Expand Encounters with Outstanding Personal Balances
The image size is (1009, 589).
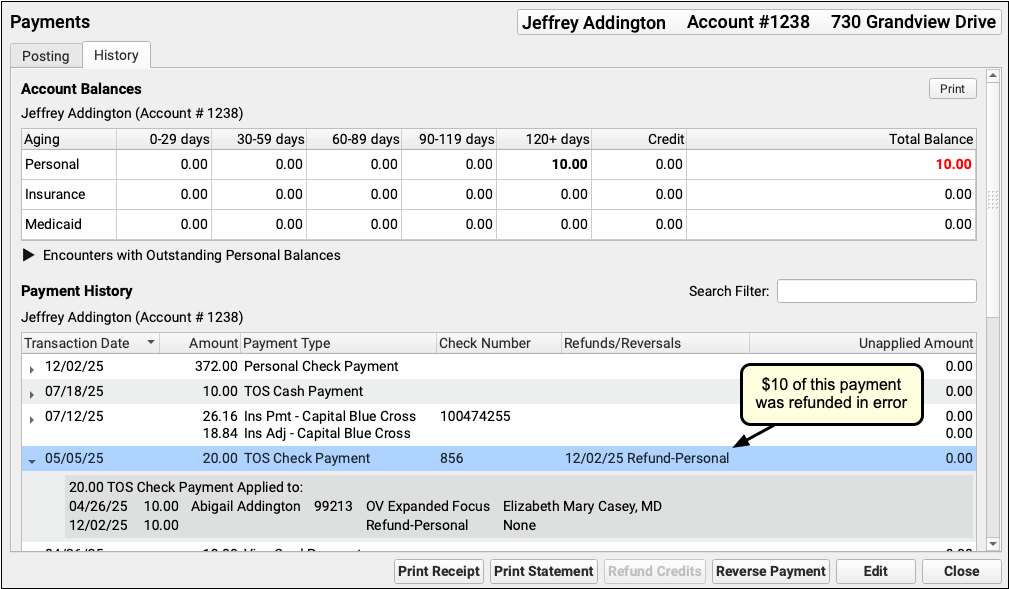point(28,255)
